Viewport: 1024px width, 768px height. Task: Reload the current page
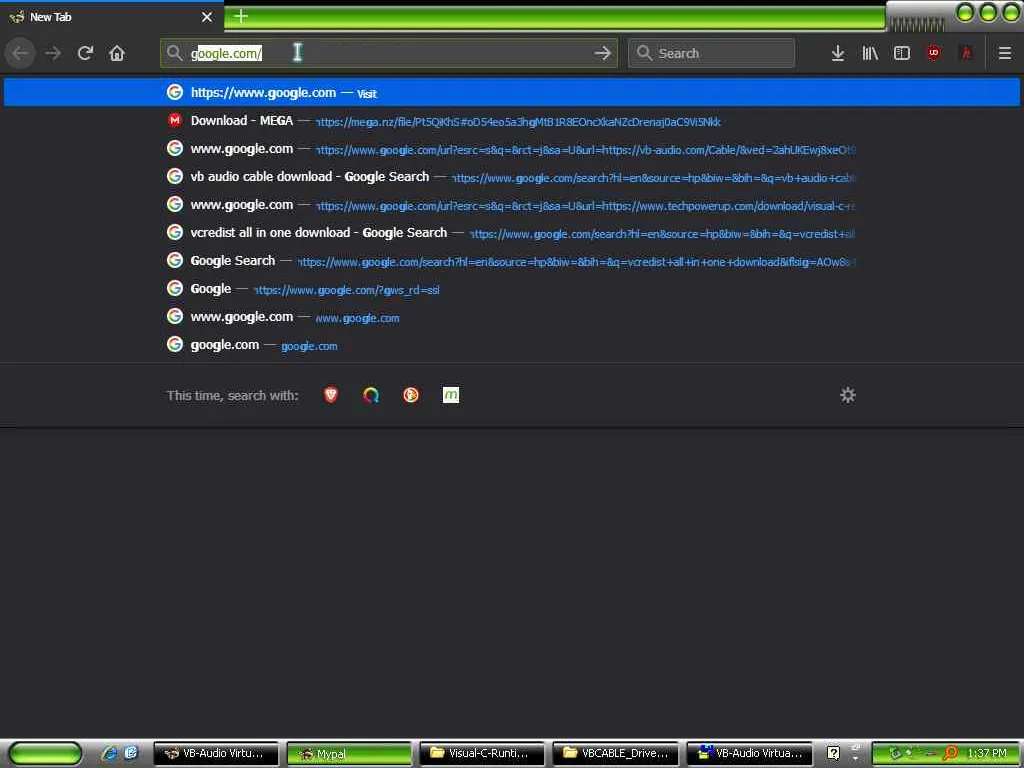[85, 53]
